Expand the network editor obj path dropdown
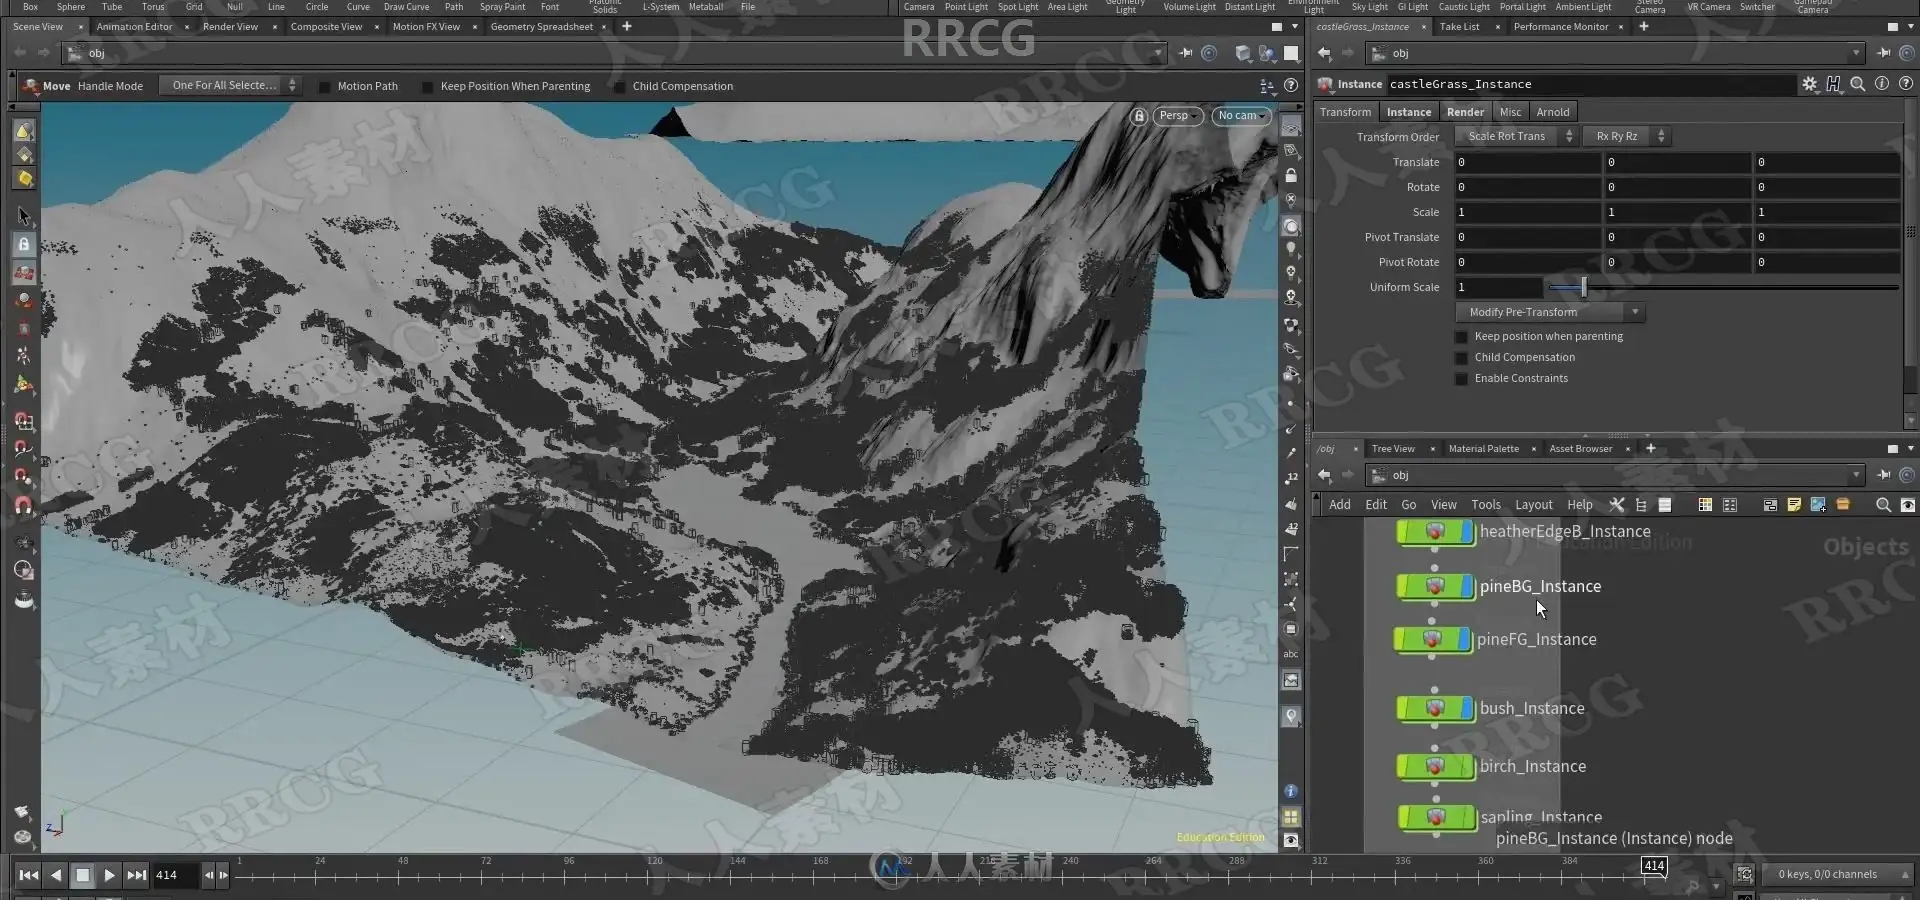Screen dimensions: 1920x900 click(1857, 475)
